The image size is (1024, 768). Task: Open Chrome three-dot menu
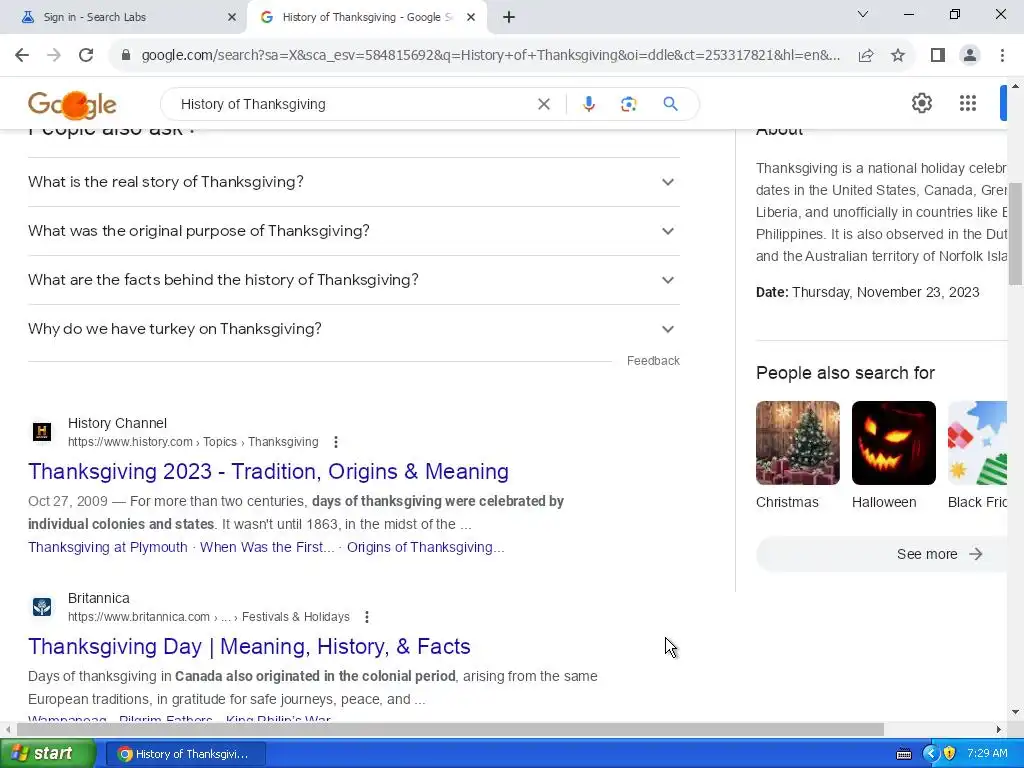1002,56
